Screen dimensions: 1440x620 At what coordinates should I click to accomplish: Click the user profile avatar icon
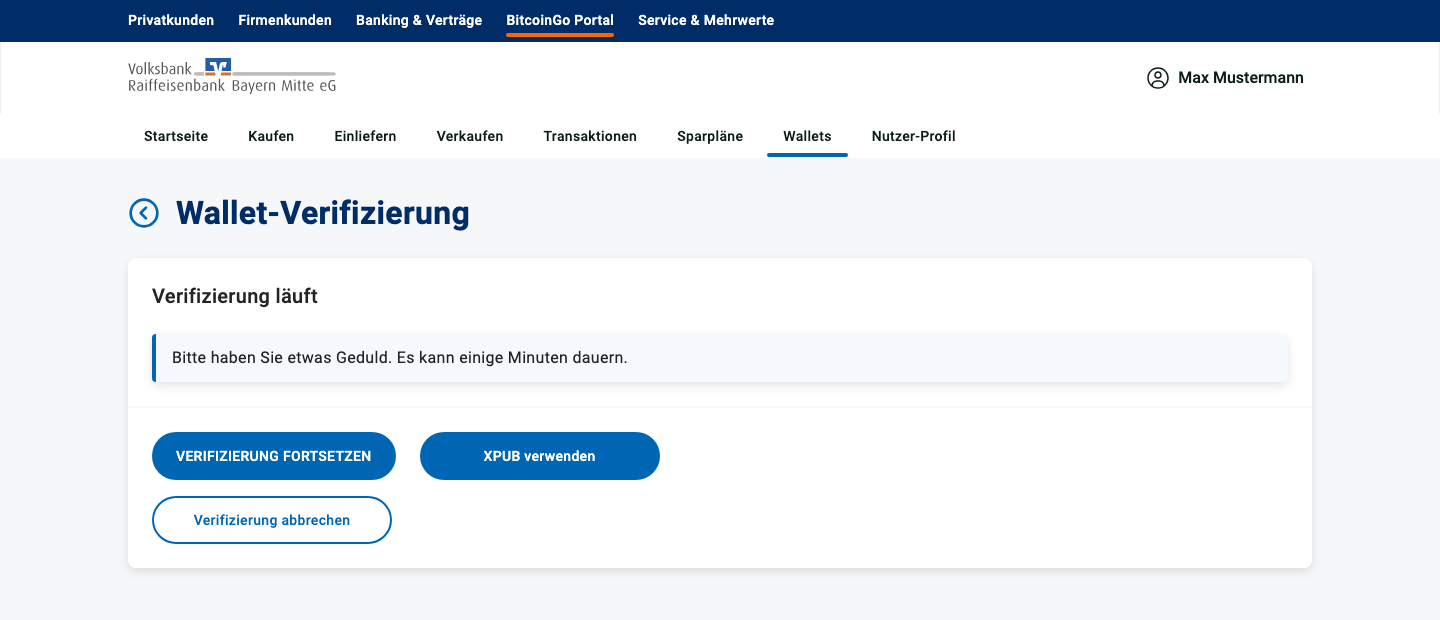tap(1158, 78)
